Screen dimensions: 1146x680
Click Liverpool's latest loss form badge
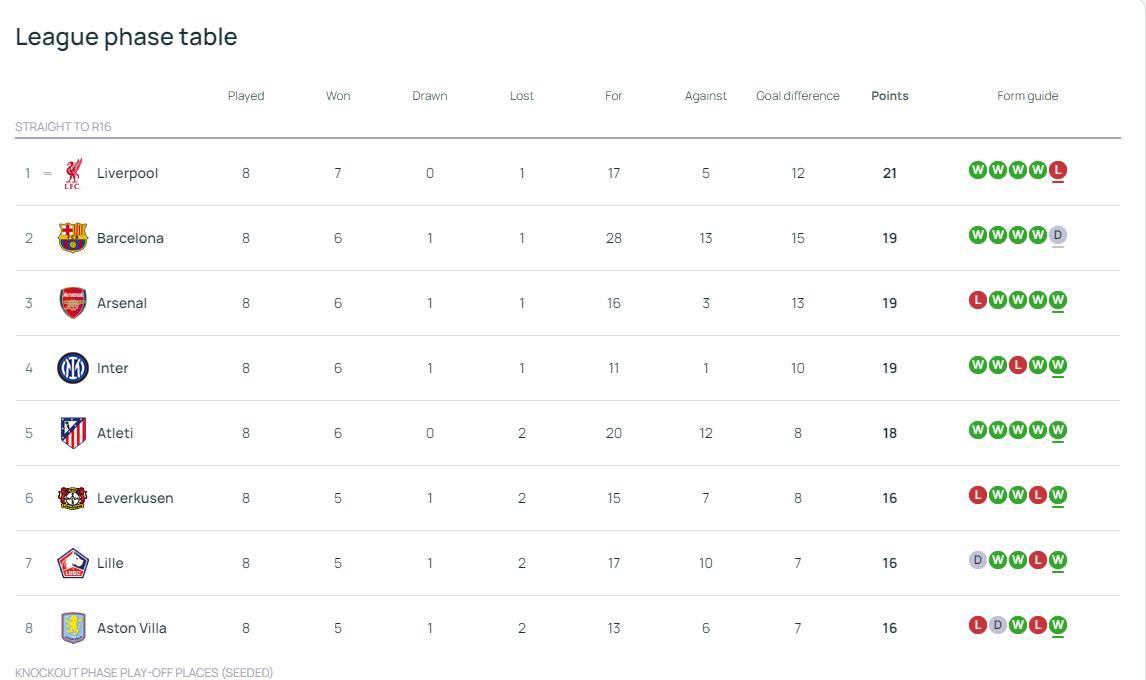tap(1058, 170)
